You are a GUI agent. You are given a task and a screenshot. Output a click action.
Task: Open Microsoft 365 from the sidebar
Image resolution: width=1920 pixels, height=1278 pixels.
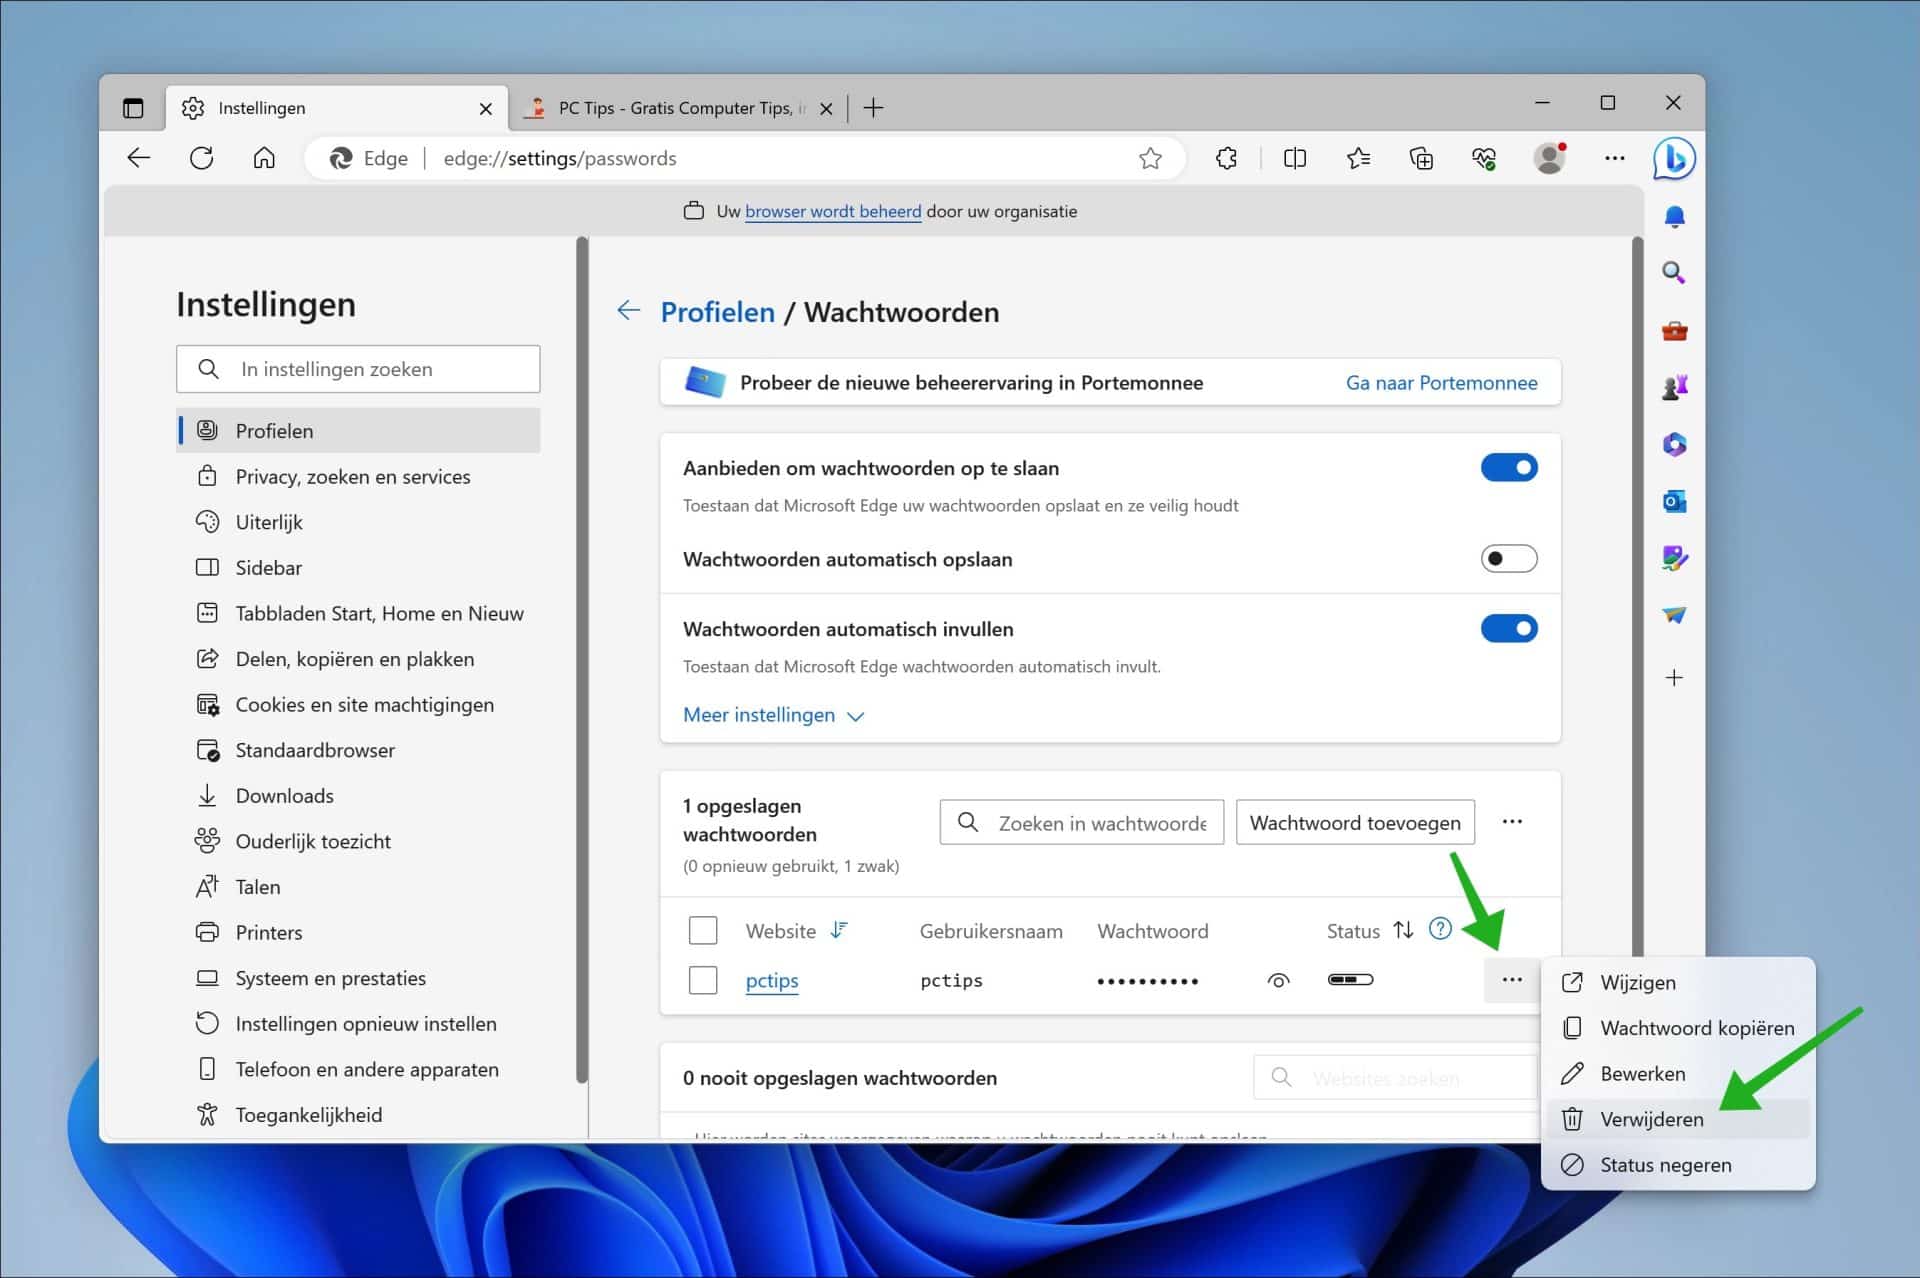(1675, 444)
